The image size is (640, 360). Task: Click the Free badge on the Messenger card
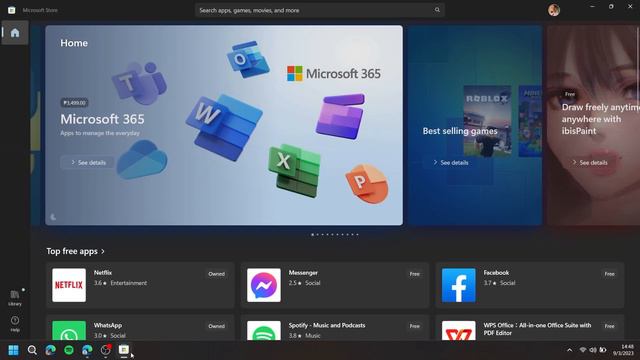pos(415,274)
